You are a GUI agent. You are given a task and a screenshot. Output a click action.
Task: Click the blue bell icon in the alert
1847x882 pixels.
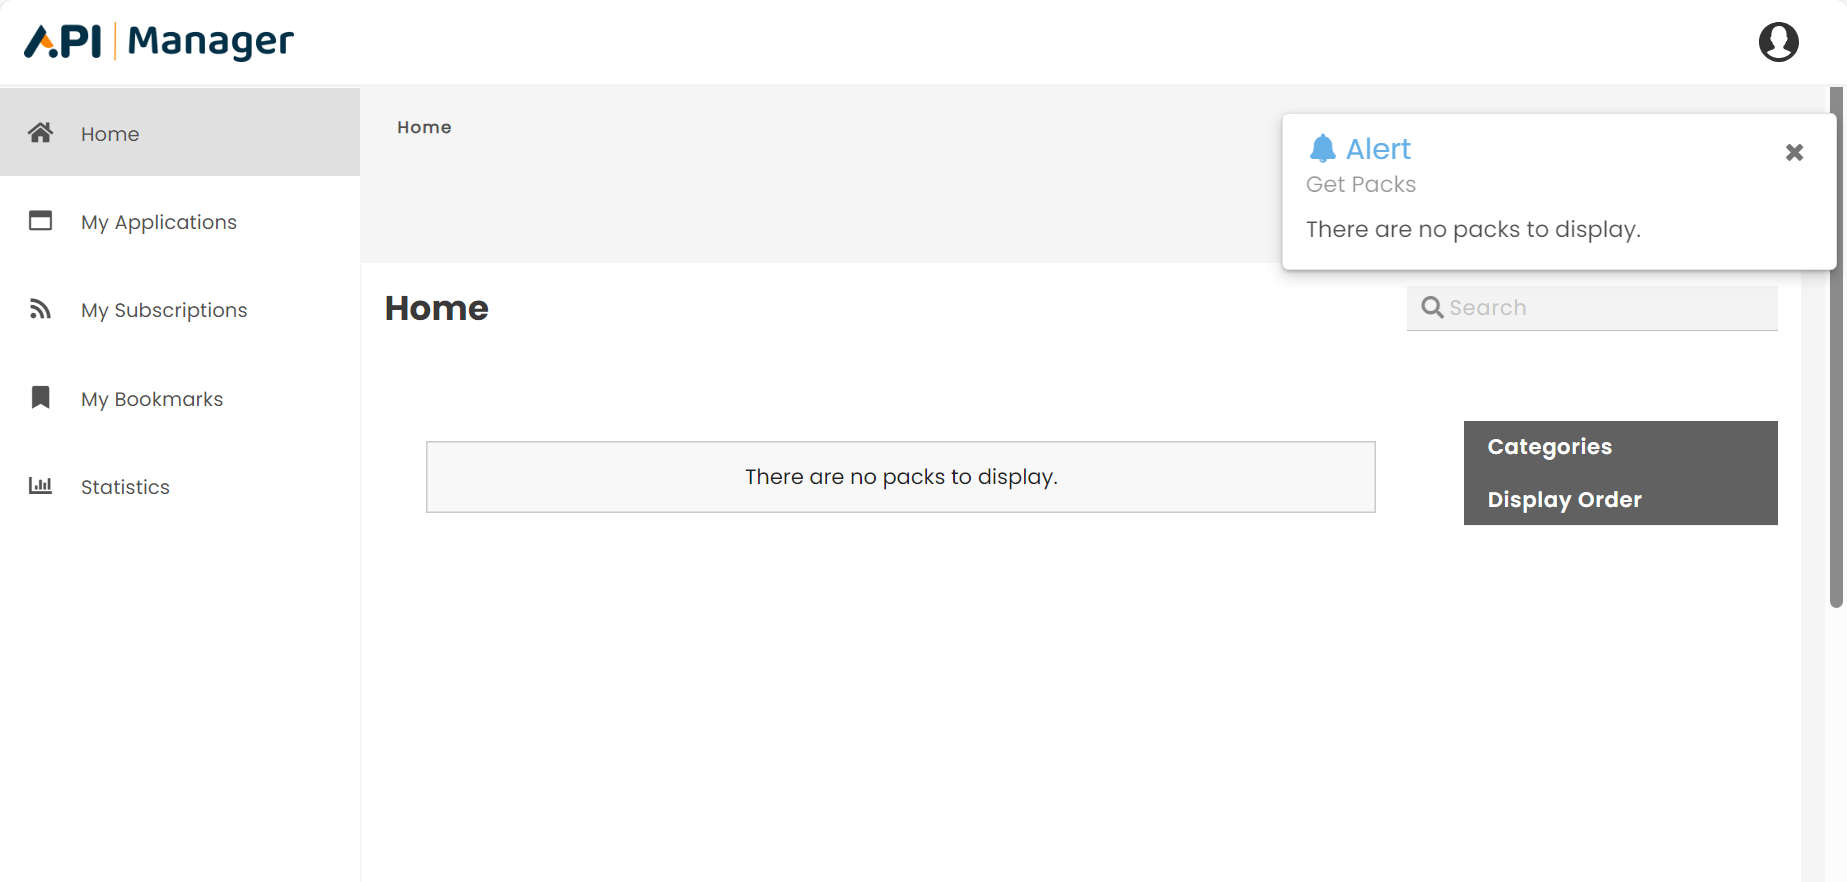[1324, 147]
